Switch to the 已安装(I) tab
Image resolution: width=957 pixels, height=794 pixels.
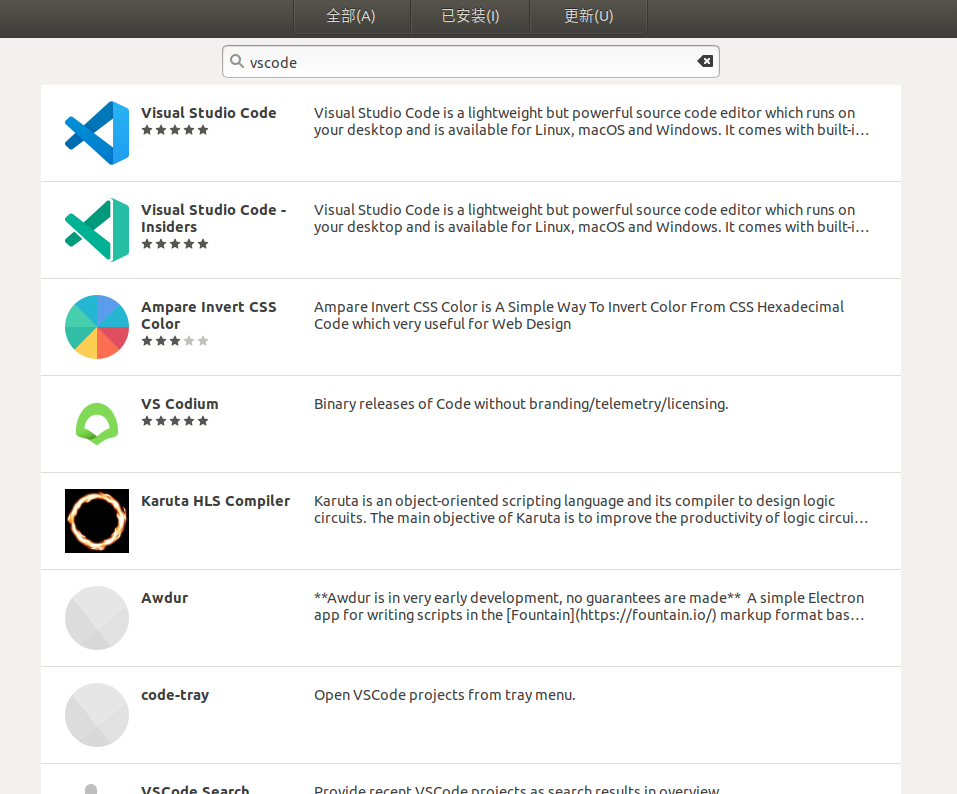(470, 16)
